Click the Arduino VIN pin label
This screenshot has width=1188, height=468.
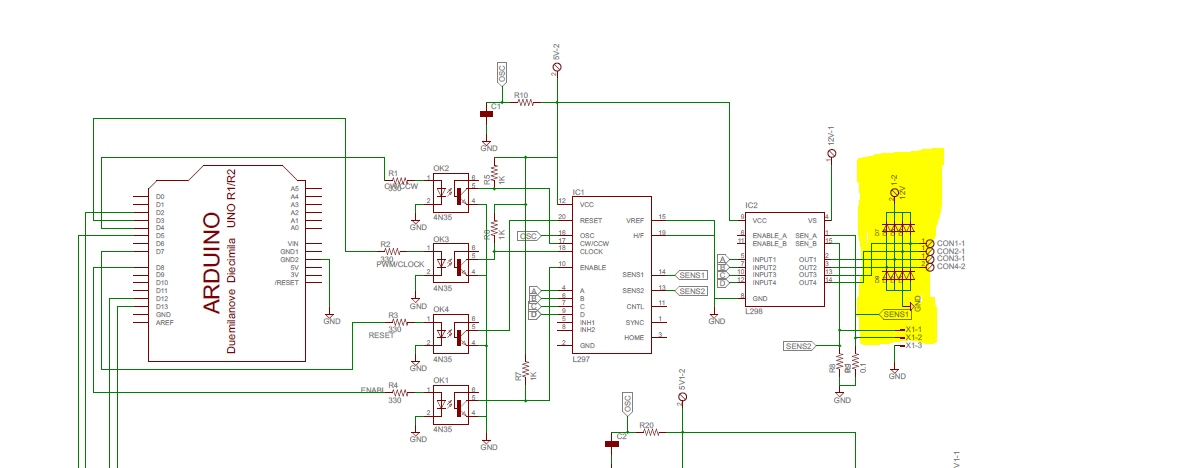click(294, 243)
